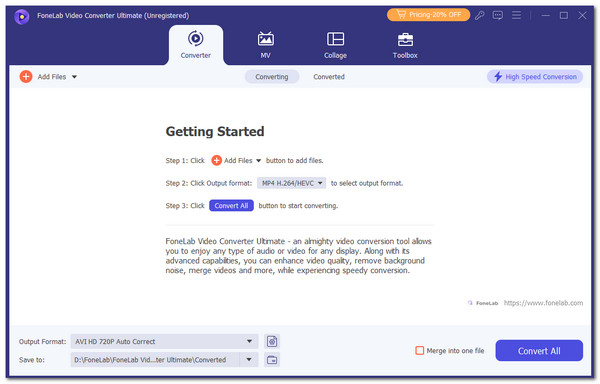Click the Convert All button in Step 3
600x384 pixels.
tap(231, 206)
